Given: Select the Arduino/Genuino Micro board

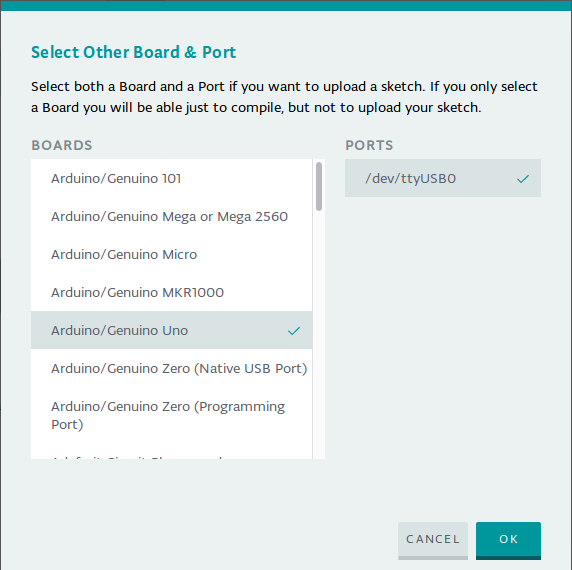Looking at the screenshot, I should click(x=171, y=254).
